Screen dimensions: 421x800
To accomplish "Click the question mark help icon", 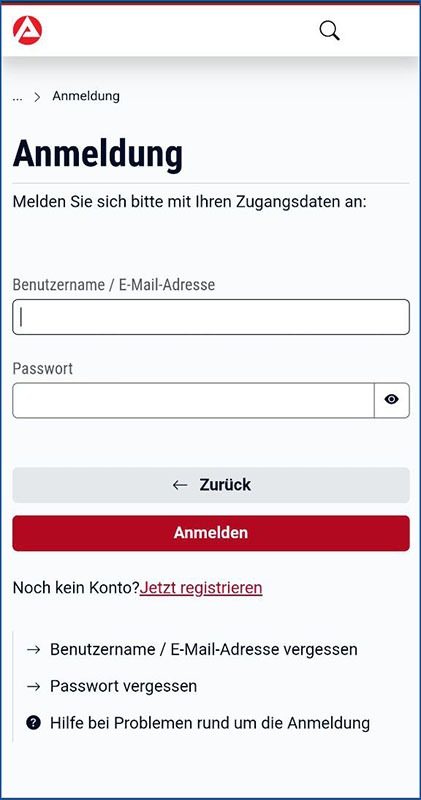I will point(33,722).
